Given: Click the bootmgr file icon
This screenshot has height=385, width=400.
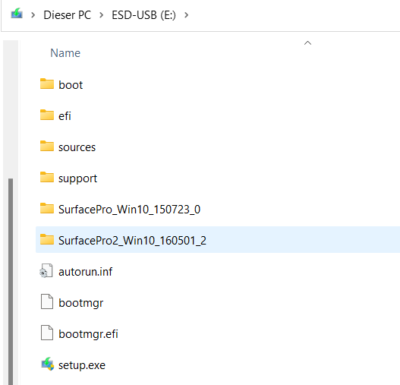Looking at the screenshot, I should pyautogui.click(x=47, y=302).
